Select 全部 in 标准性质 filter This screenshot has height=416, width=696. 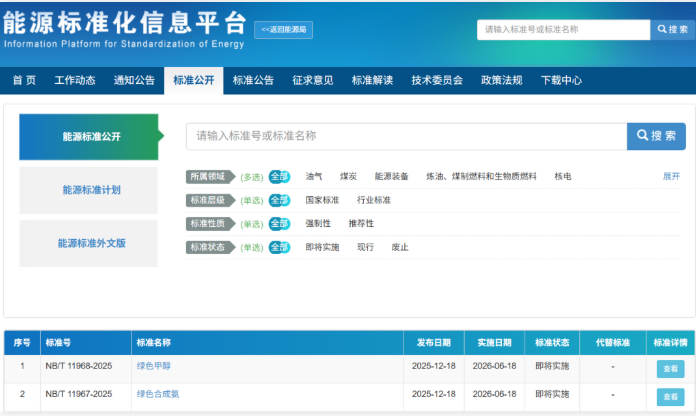click(279, 223)
